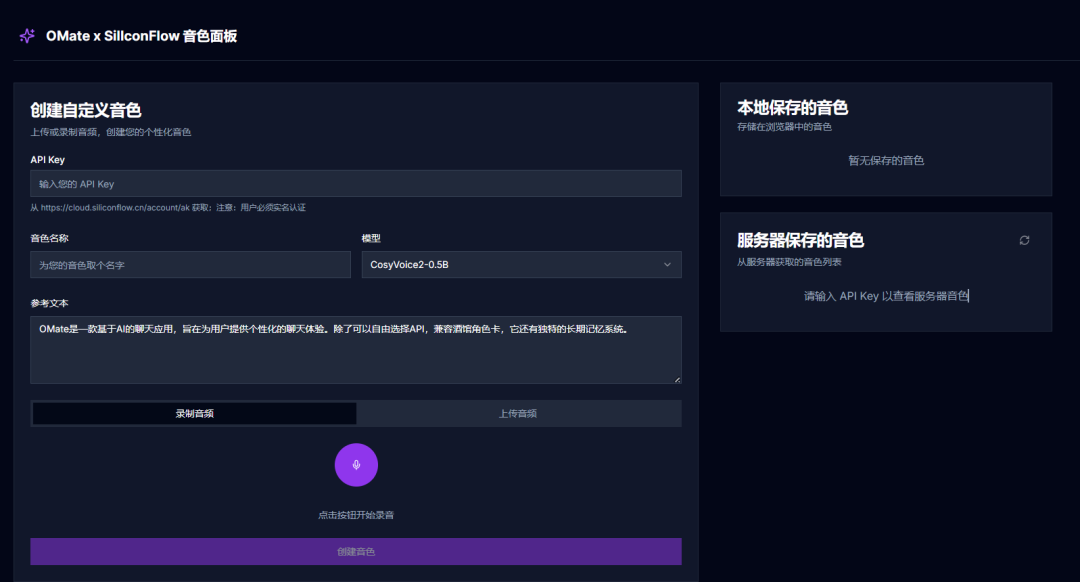Switch to the 上传音频 tab

point(518,413)
